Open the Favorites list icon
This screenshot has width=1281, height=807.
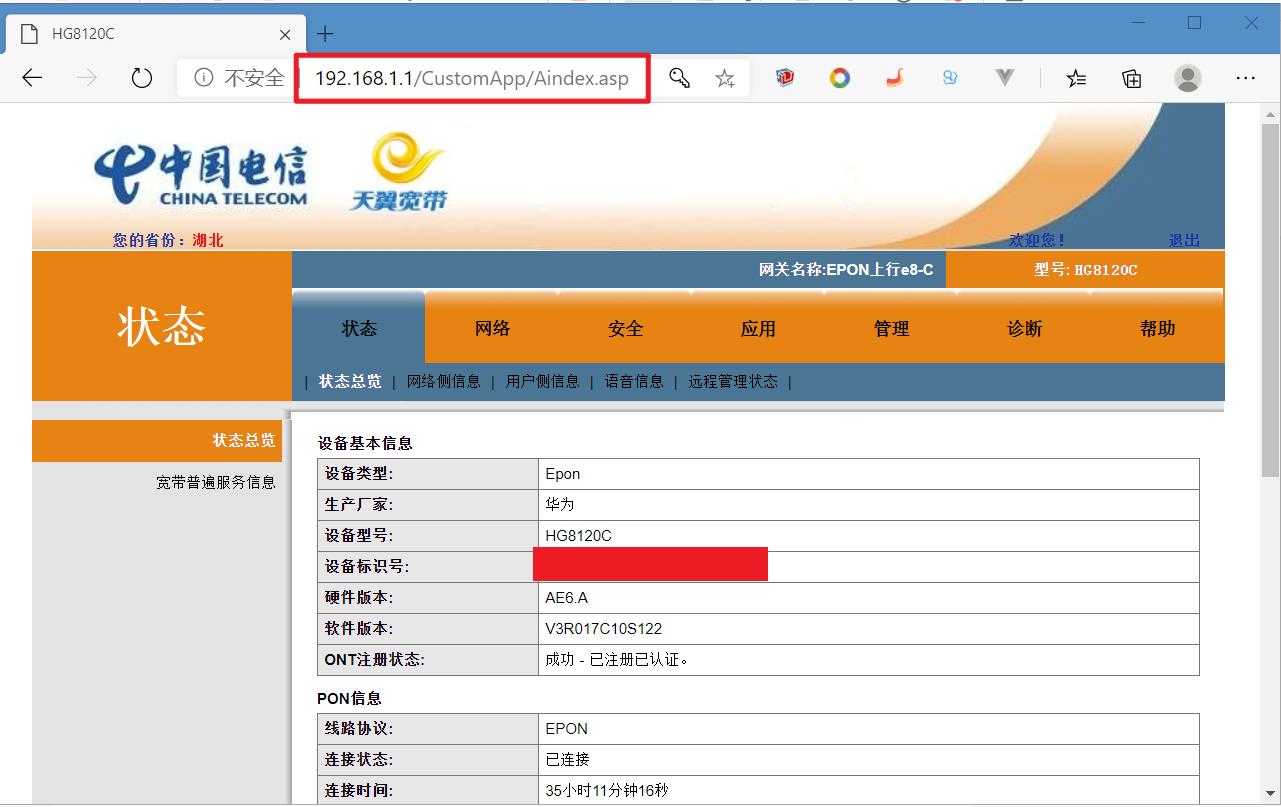point(1076,77)
